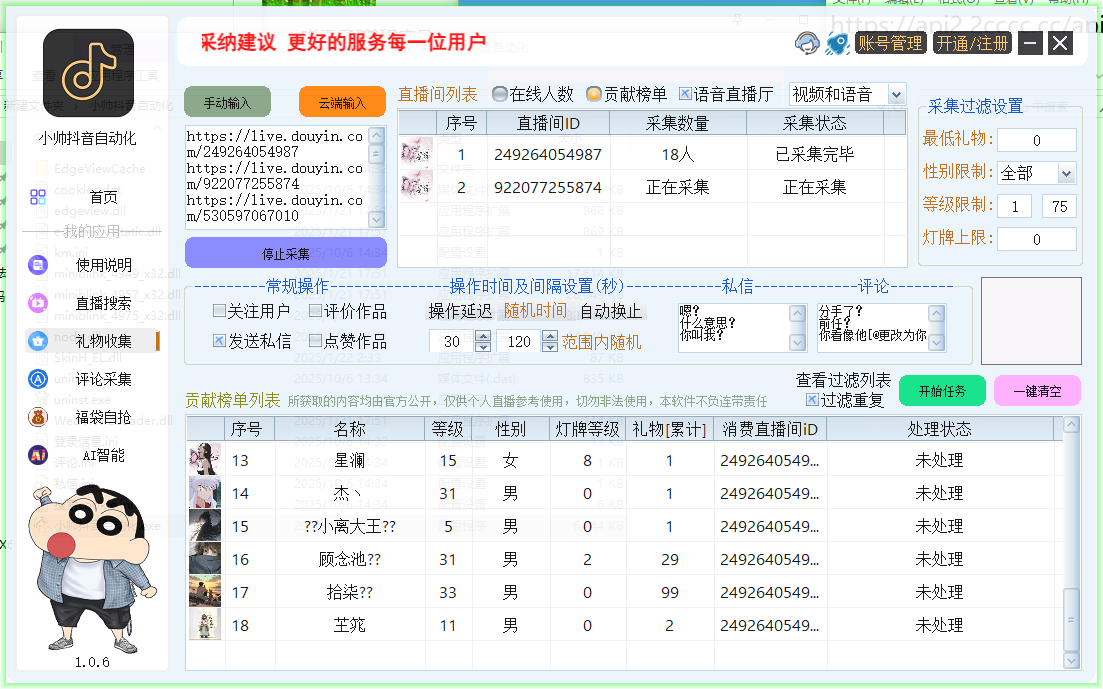Click the customer service headset icon
This screenshot has width=1103, height=689.
coord(807,43)
